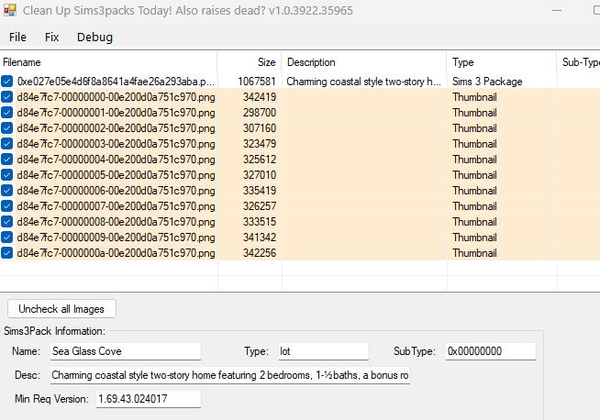
Task: Click the Desc text field
Action: [x=229, y=375]
